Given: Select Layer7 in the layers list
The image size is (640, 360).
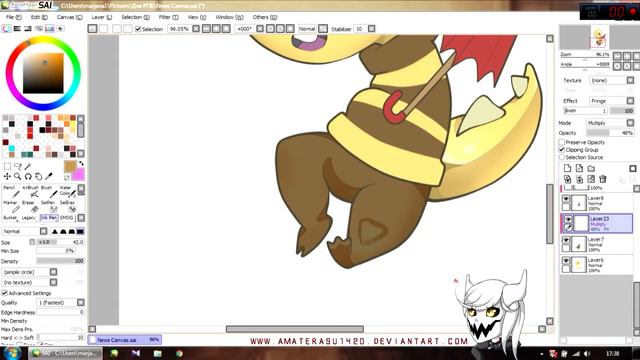Looking at the screenshot, I should coord(597,244).
